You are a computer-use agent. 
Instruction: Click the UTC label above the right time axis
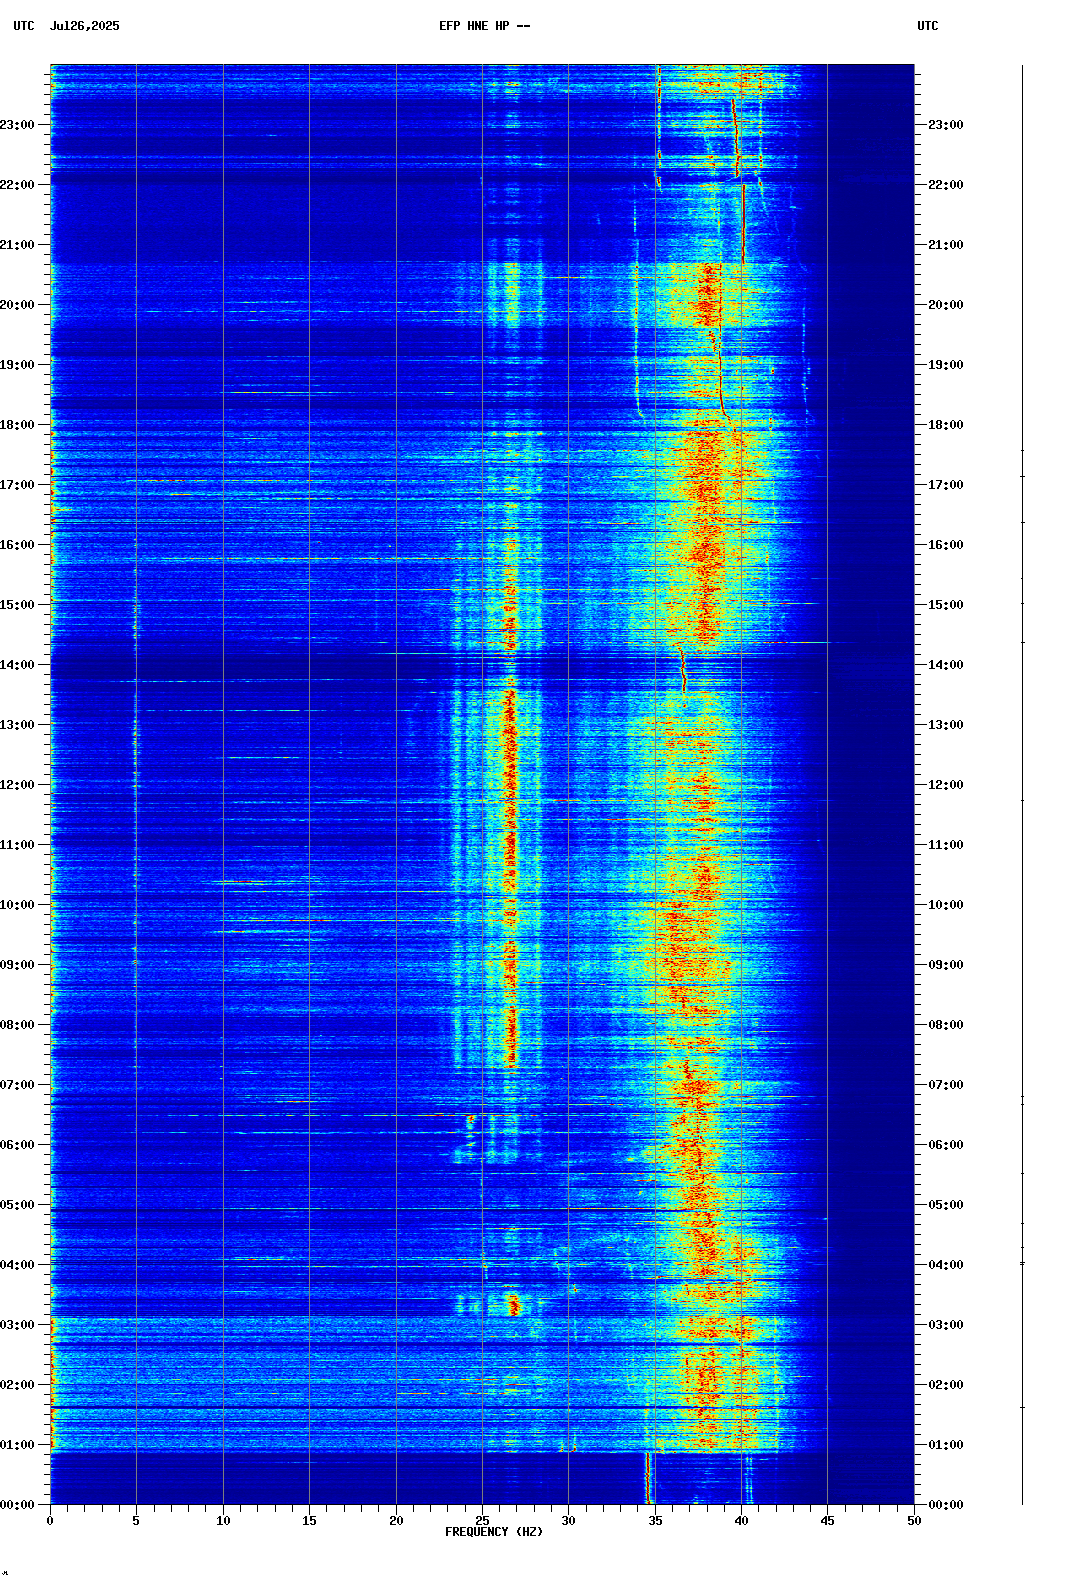(x=927, y=26)
